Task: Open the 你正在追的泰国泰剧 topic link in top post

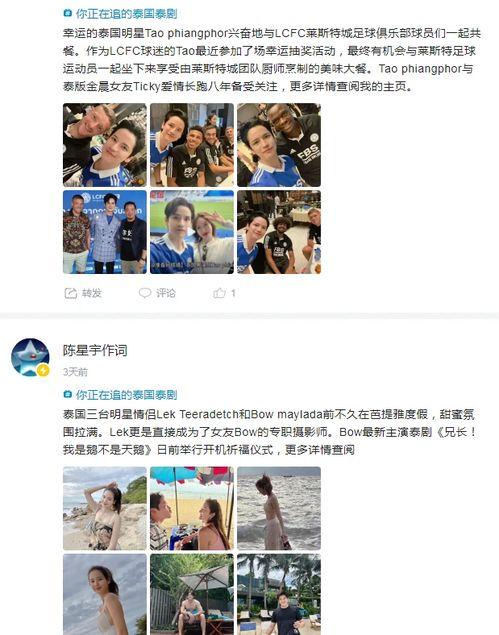Action: click(126, 14)
